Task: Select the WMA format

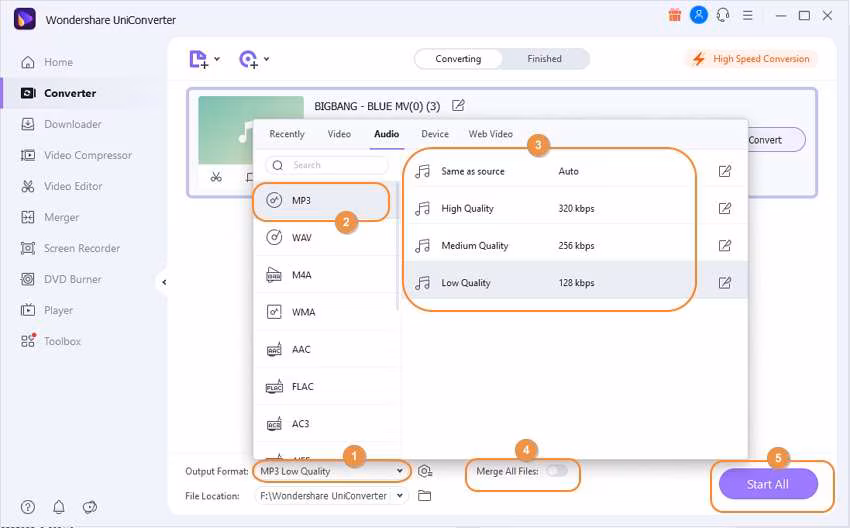Action: click(325, 312)
